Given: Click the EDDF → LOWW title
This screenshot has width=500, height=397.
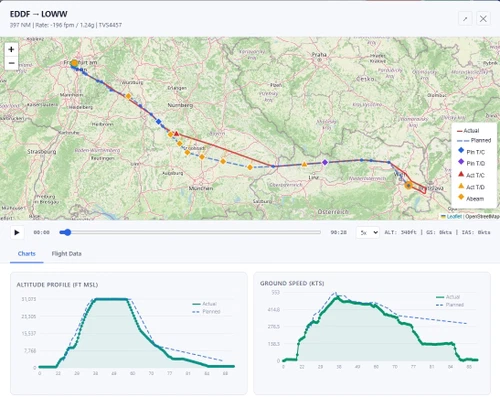Looking at the screenshot, I should pos(39,14).
